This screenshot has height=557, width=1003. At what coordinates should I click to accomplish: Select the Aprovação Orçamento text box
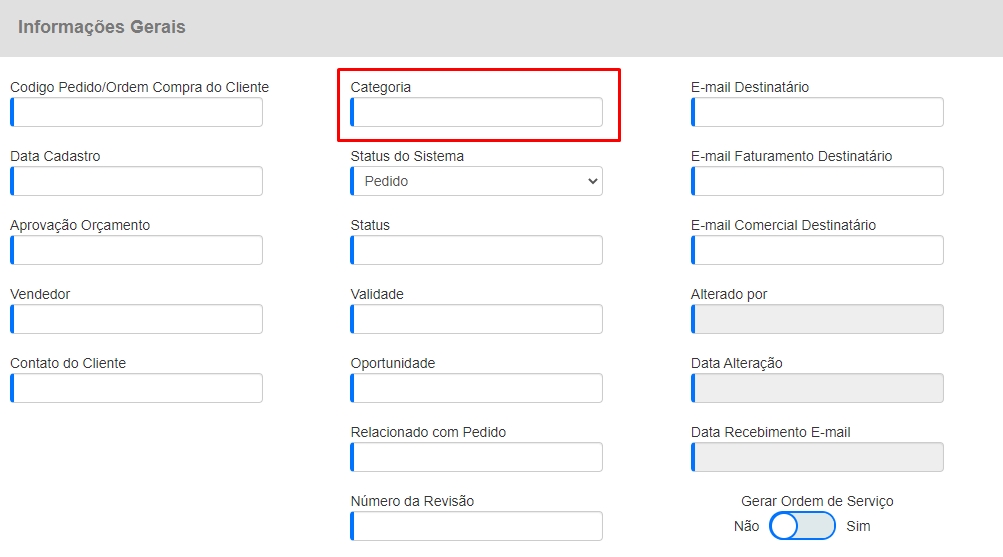[x=137, y=250]
